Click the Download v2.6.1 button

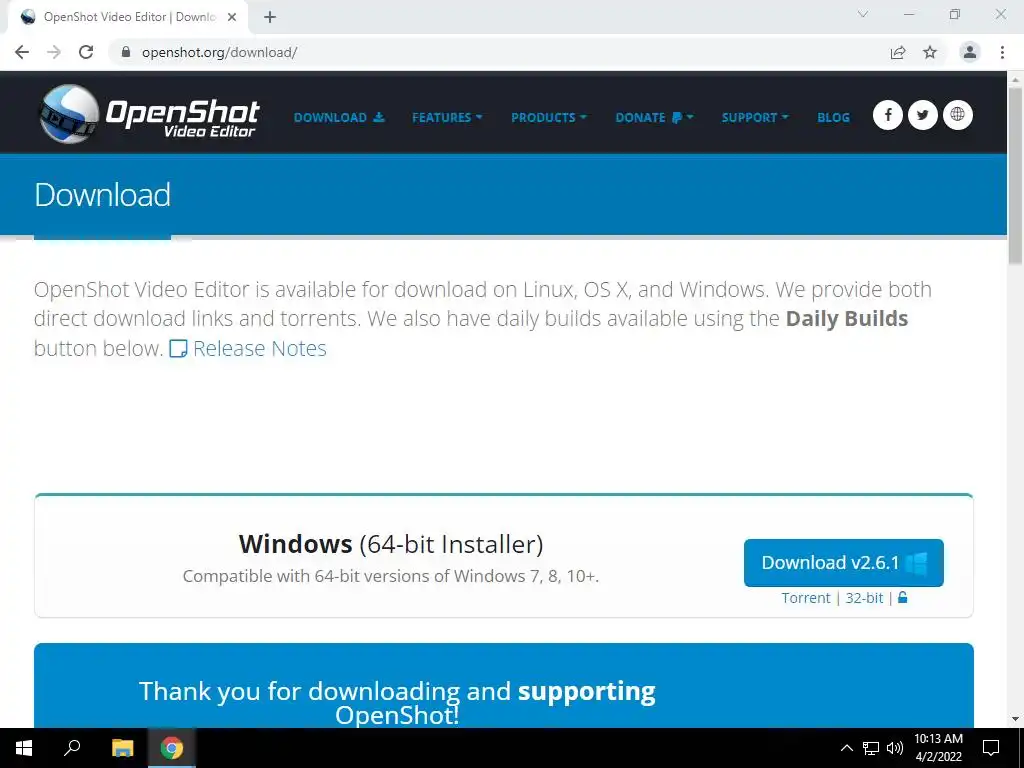coord(843,563)
